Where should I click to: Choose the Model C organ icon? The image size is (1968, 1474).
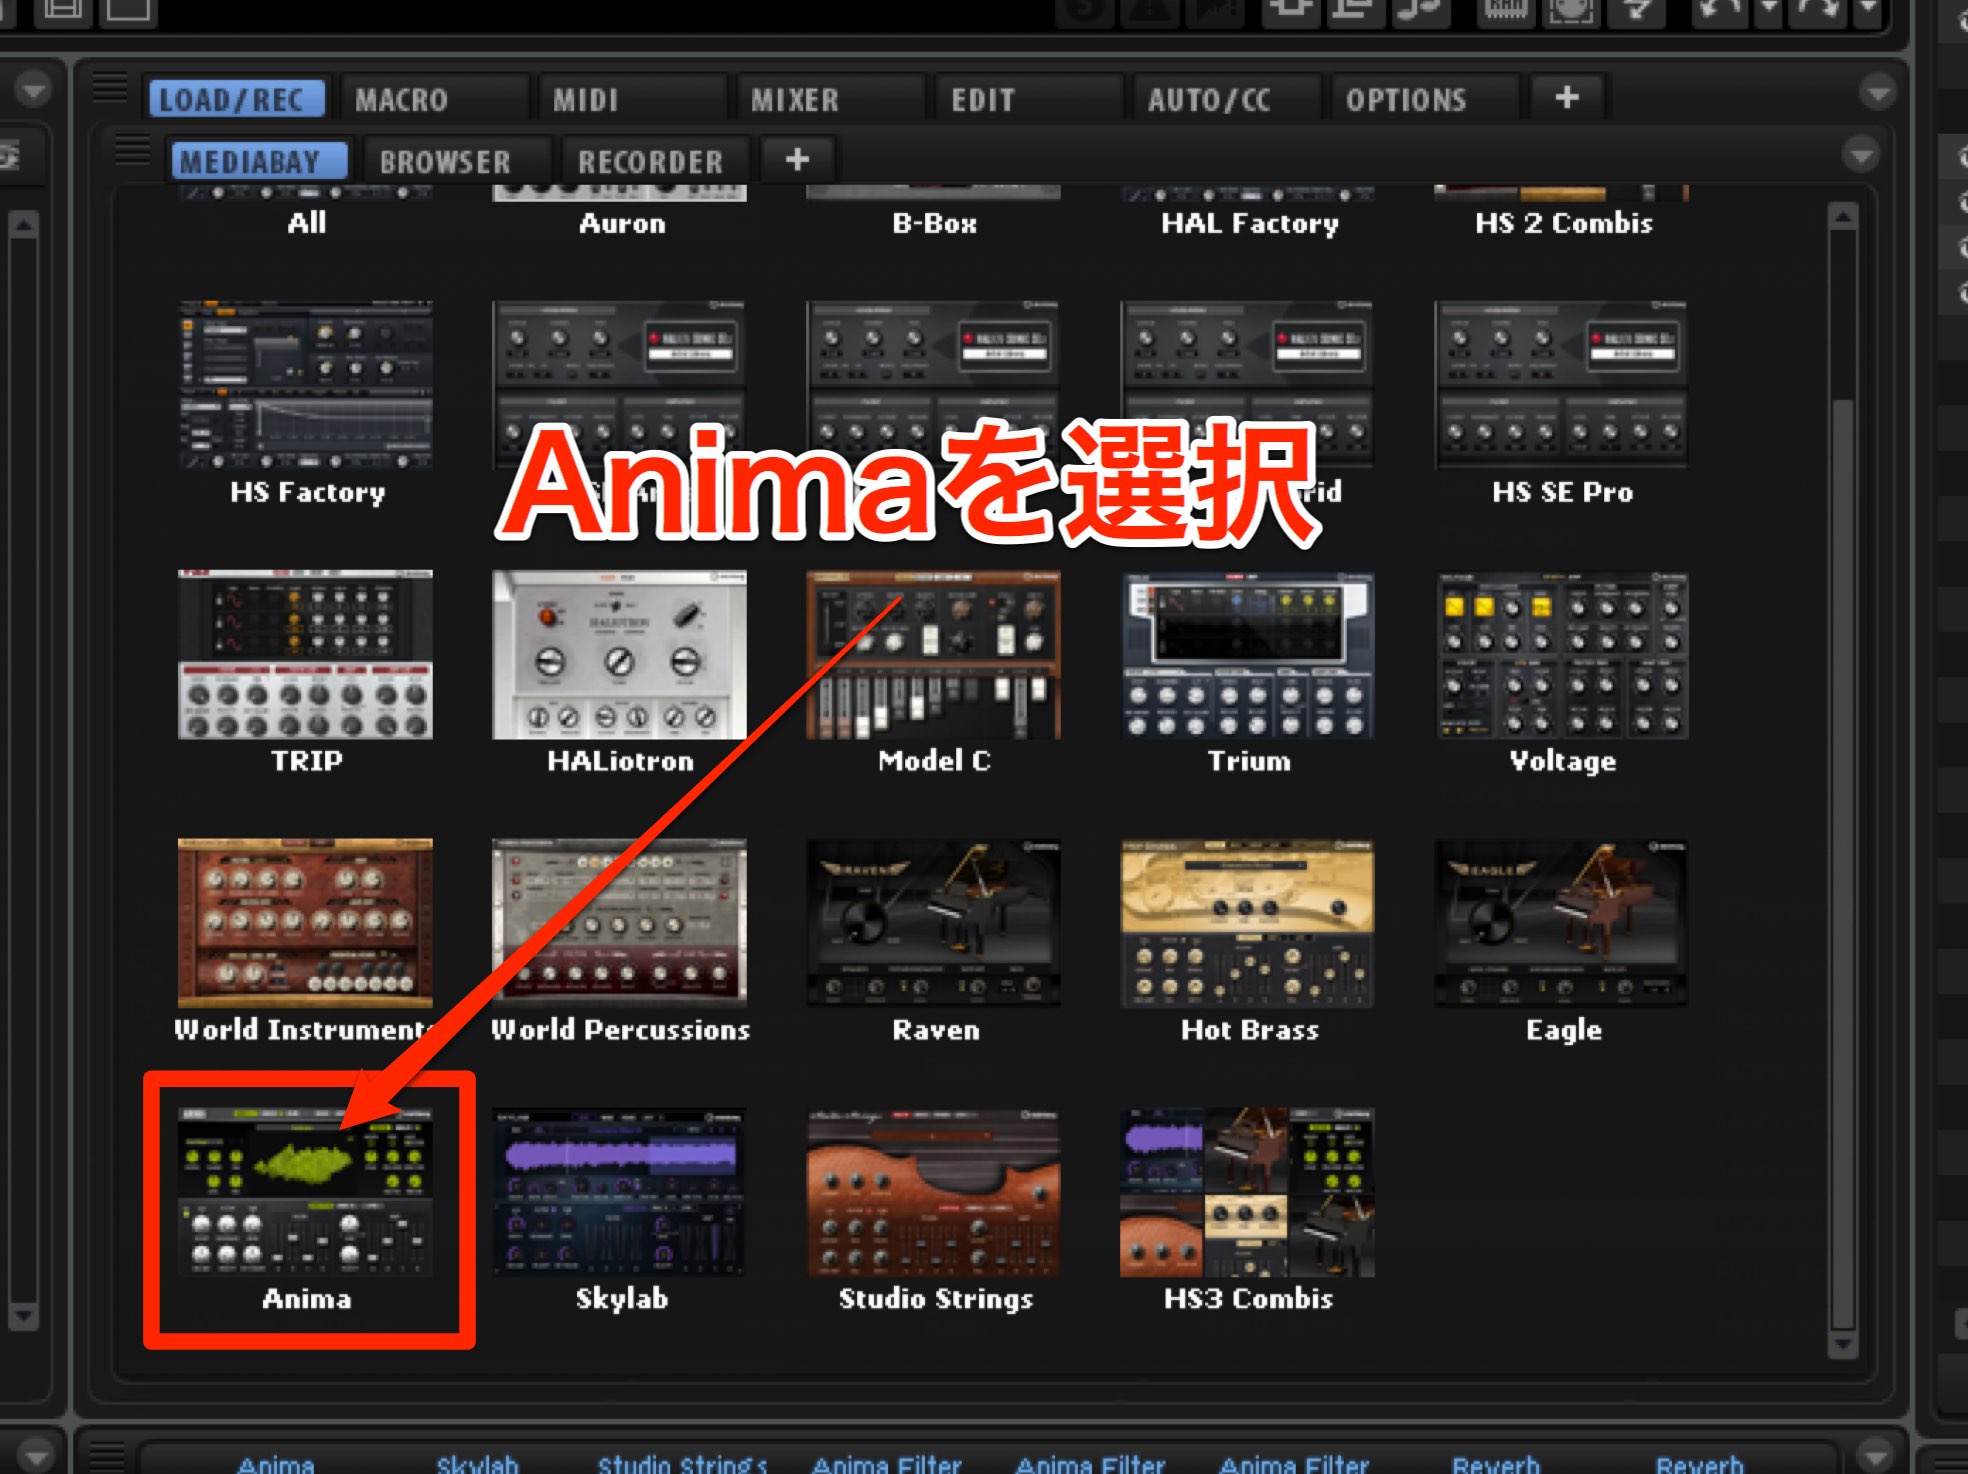(x=933, y=654)
